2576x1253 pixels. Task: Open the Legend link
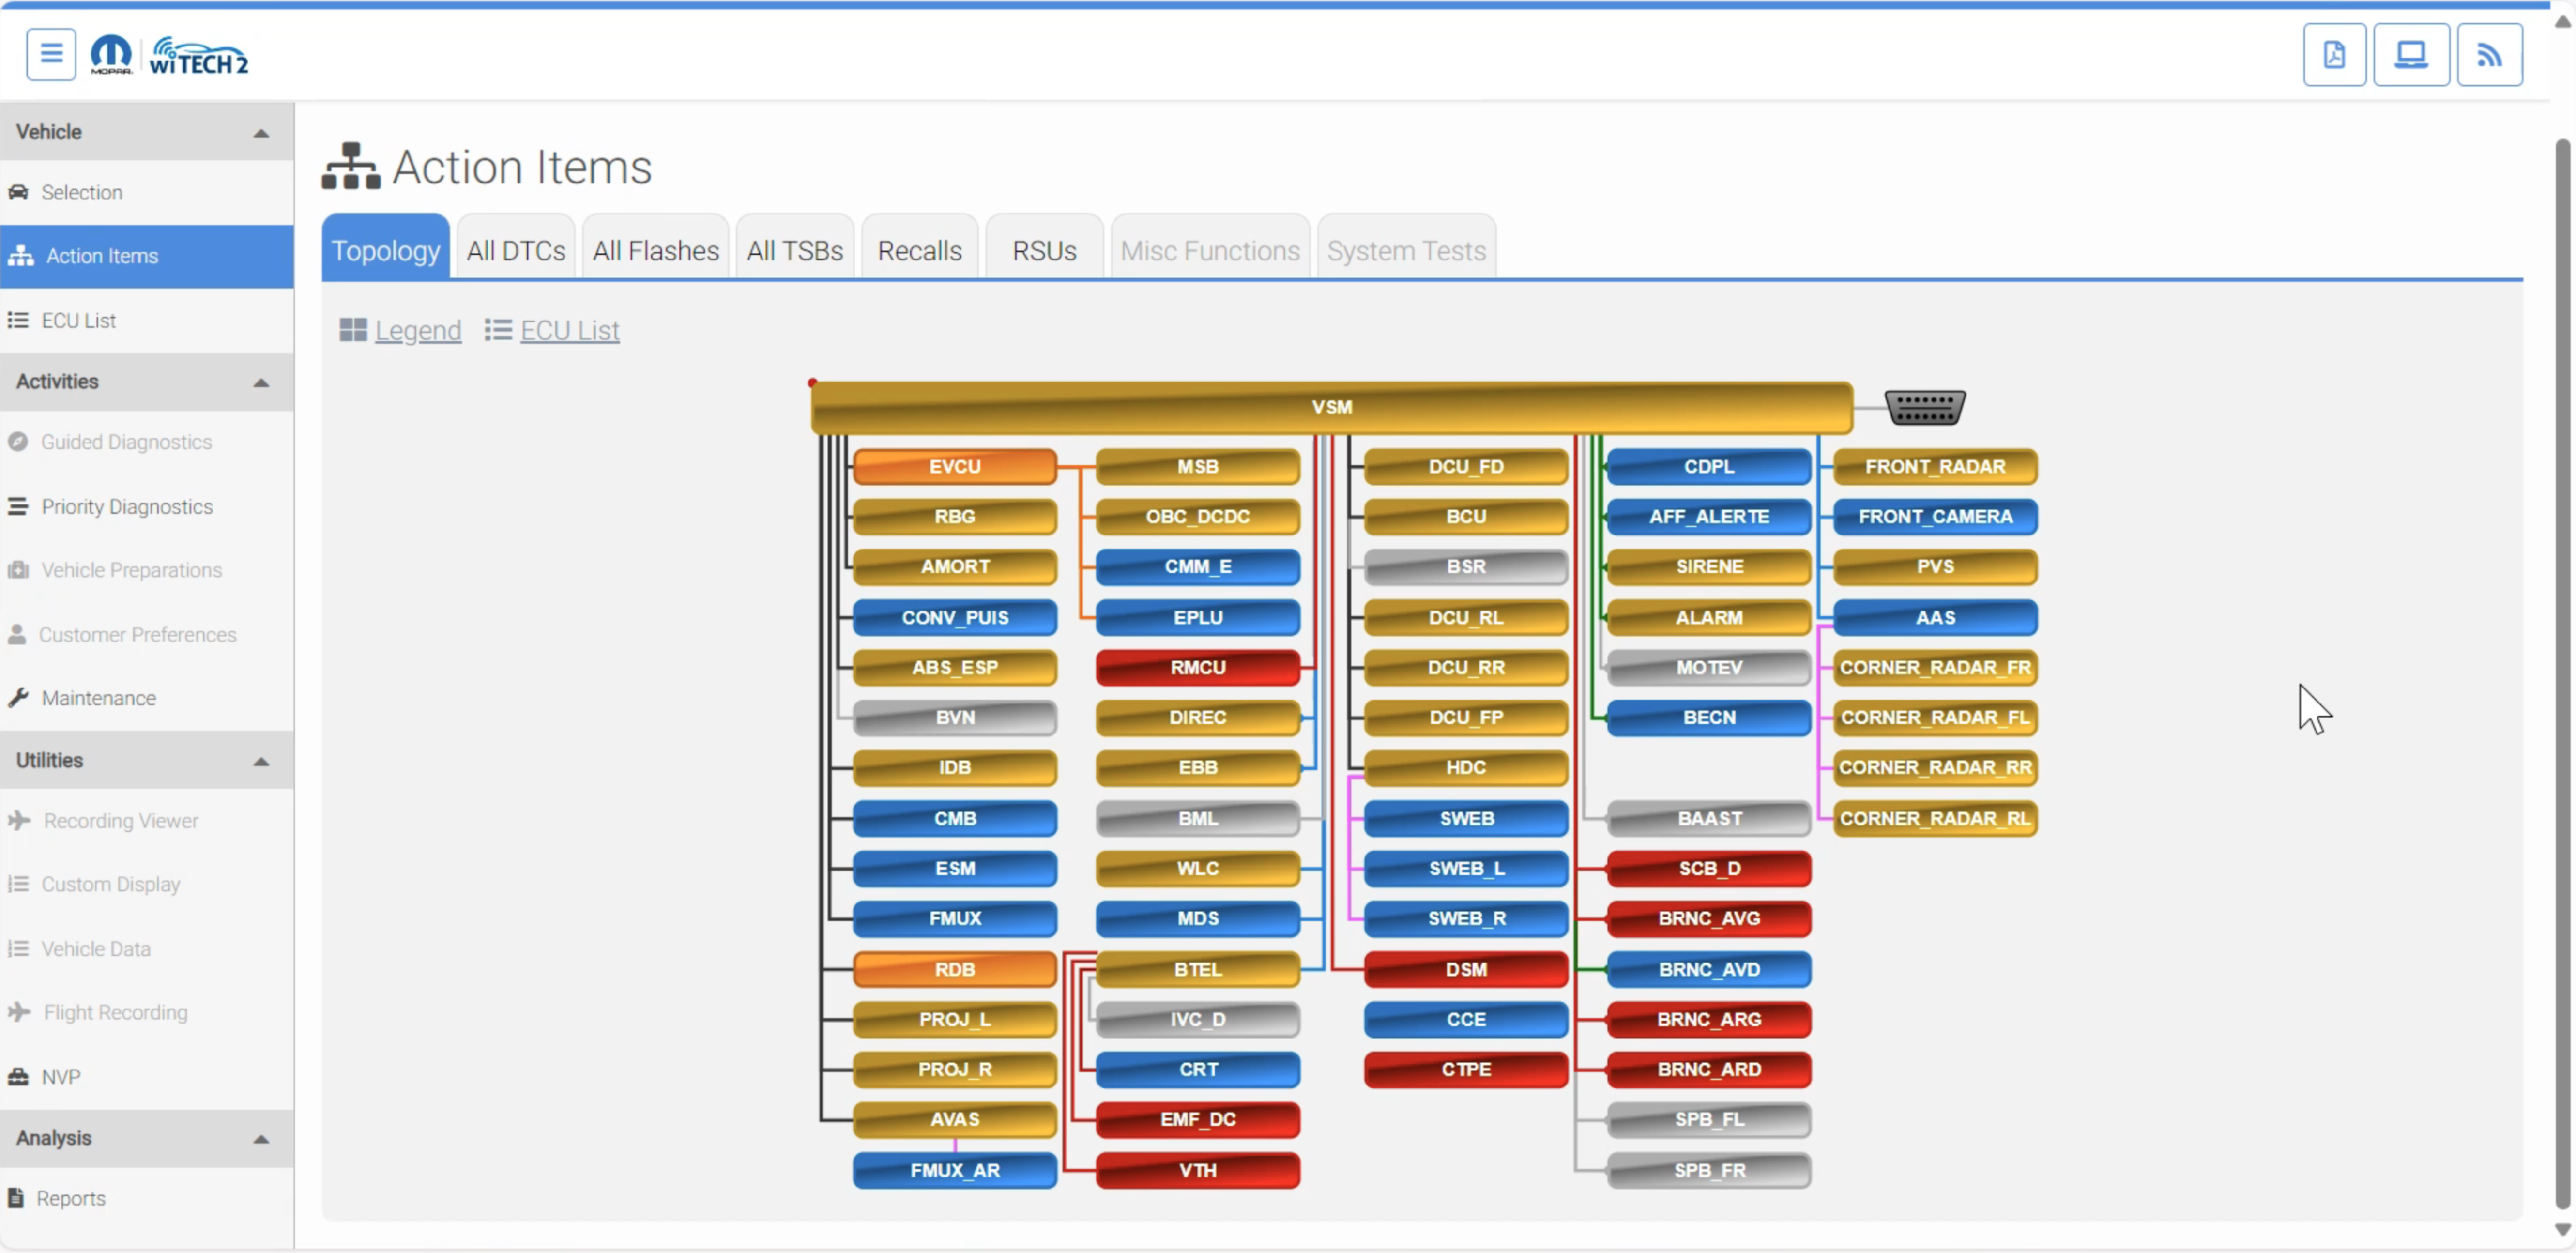[418, 330]
